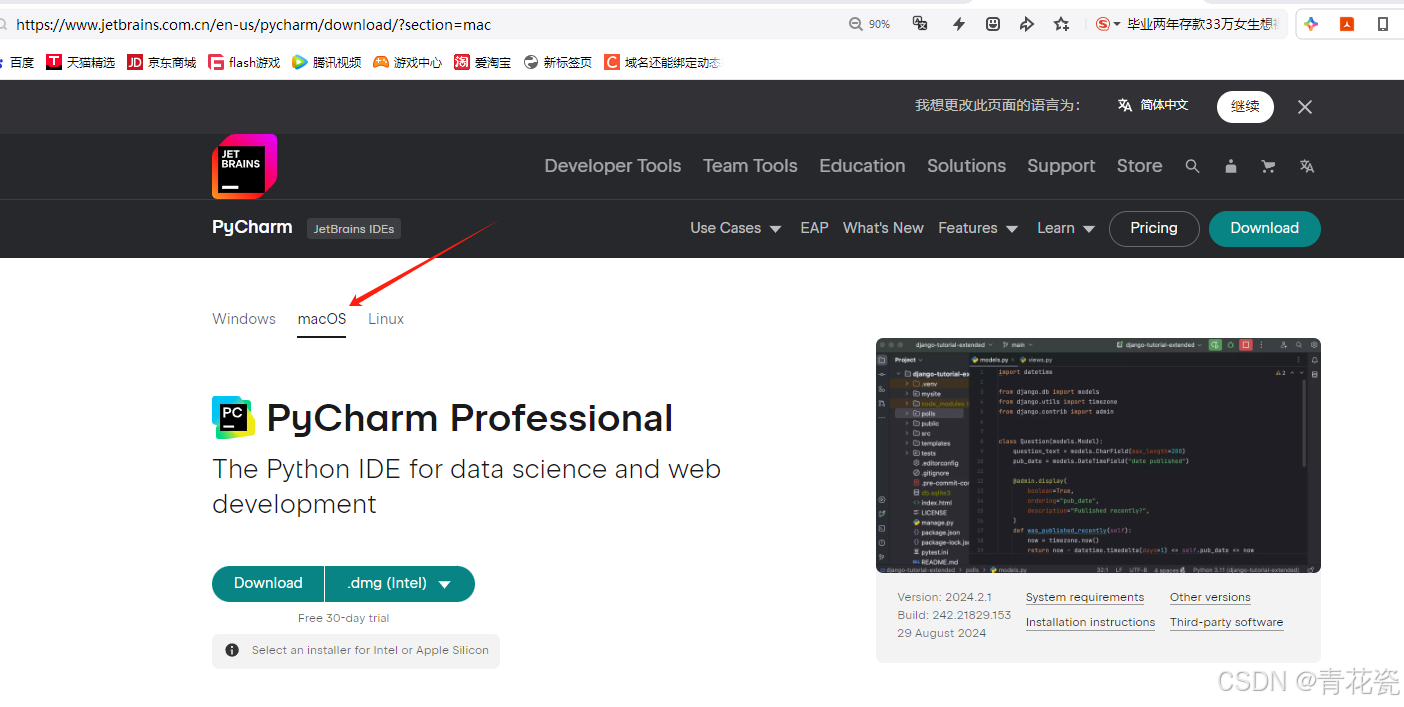Bookmark this page with the star icon
Image resolution: width=1404 pixels, height=707 pixels.
pyautogui.click(x=1061, y=24)
